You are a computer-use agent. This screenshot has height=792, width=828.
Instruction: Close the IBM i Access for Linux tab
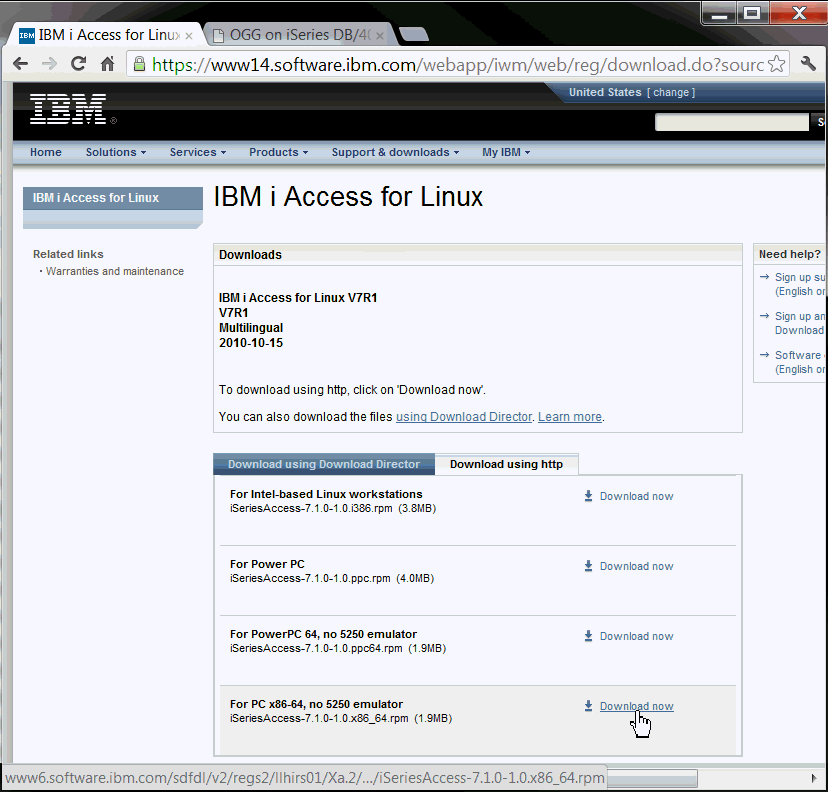[189, 36]
